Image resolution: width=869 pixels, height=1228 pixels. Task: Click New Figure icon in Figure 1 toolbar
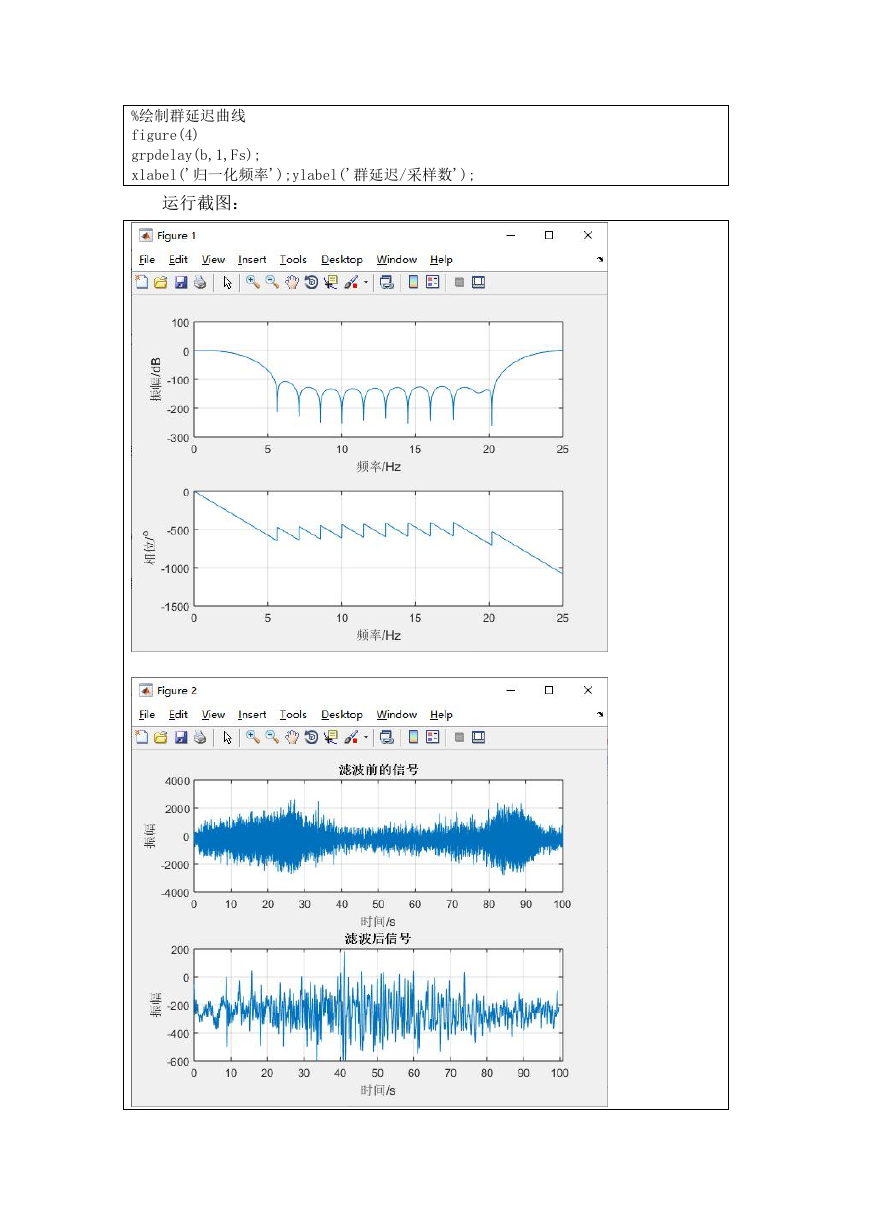click(141, 283)
